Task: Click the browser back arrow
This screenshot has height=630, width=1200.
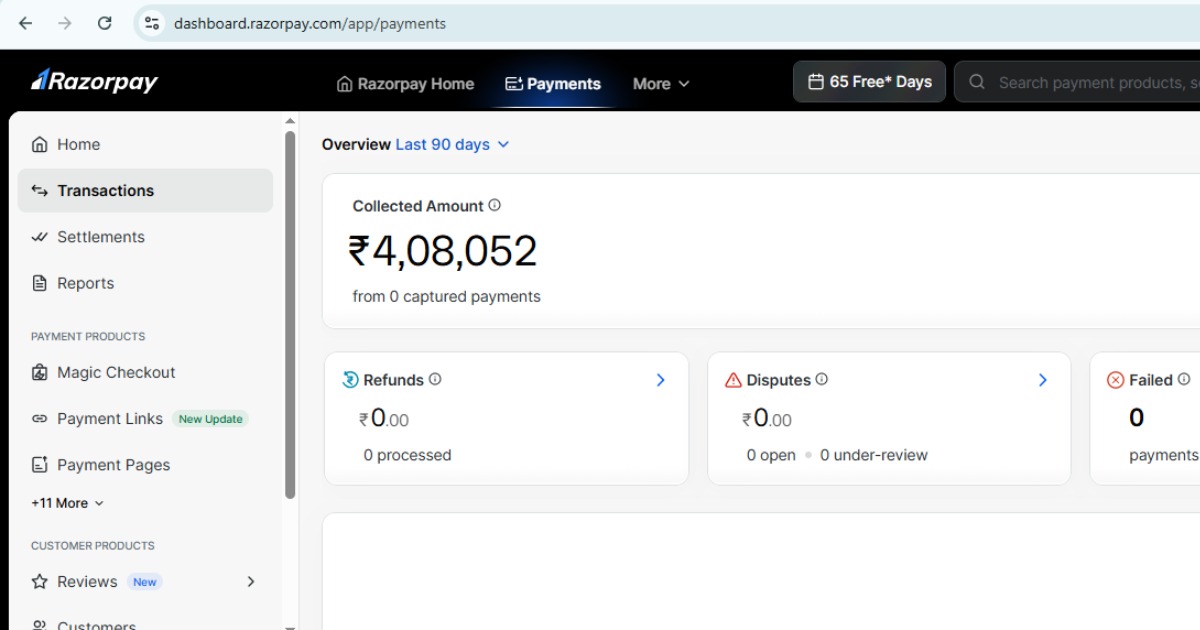Action: point(26,23)
